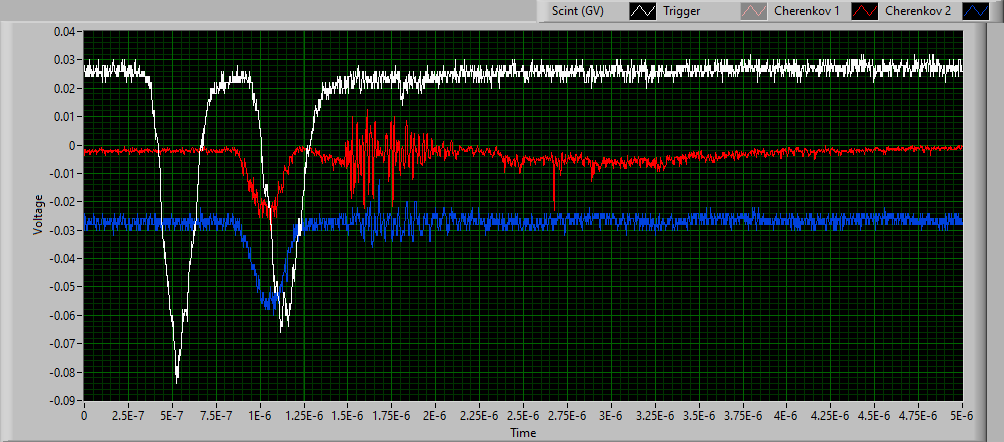Select the Time x-axis title

(x=523, y=433)
